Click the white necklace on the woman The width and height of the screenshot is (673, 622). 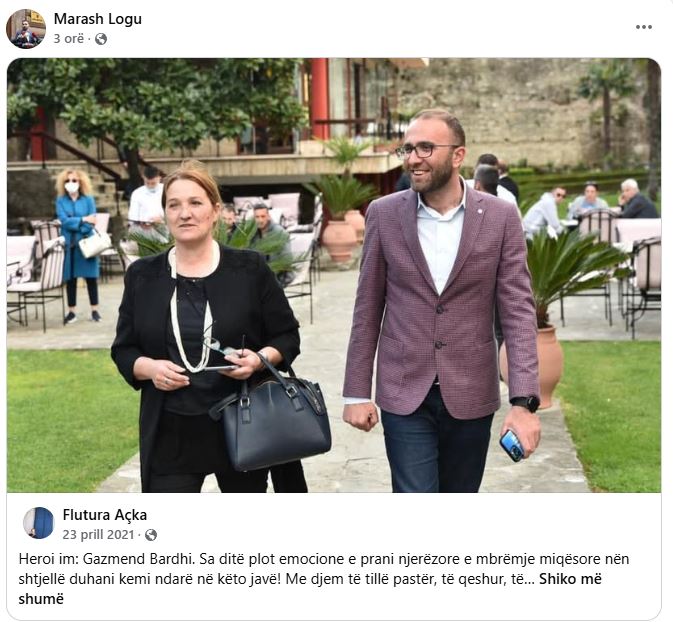[x=191, y=313]
